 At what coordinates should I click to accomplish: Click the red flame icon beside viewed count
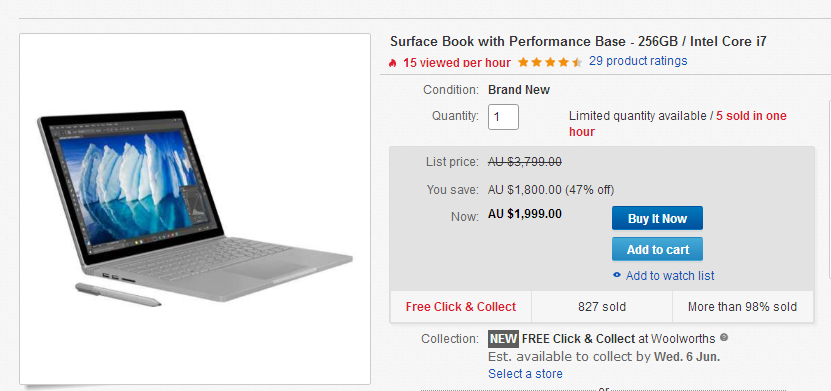[393, 63]
